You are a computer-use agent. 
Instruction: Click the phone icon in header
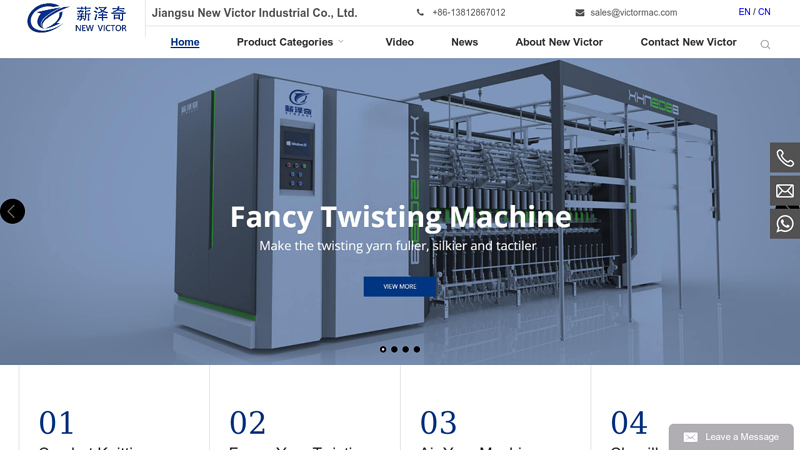tap(420, 12)
